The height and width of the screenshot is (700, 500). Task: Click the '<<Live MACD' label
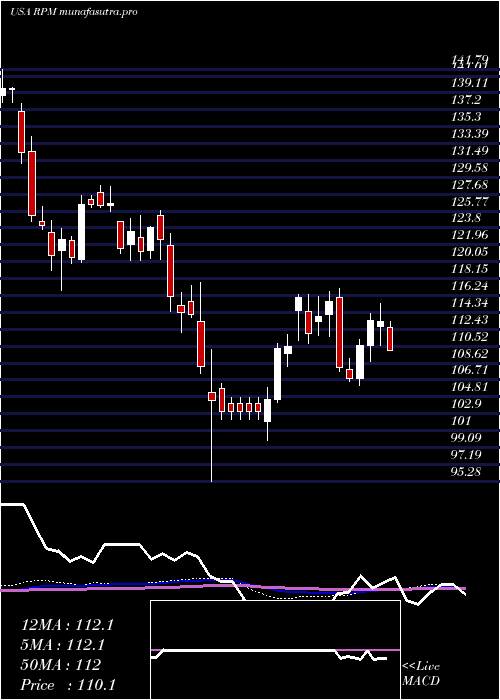coord(421,674)
